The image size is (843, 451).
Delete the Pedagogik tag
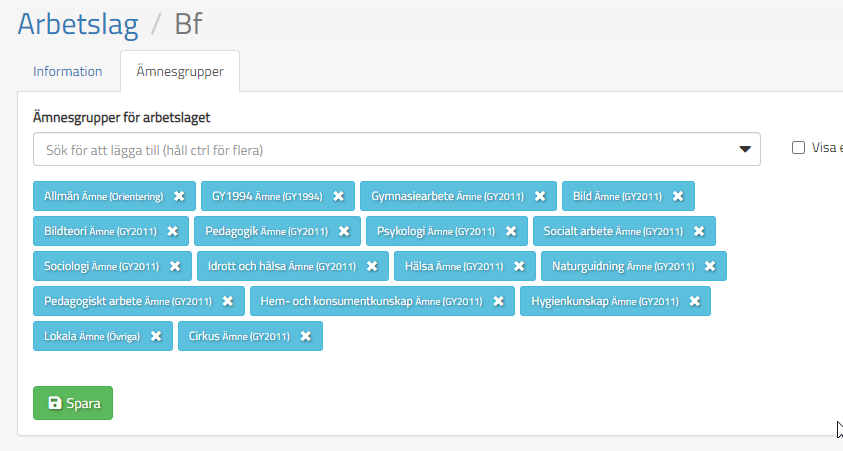pyautogui.click(x=344, y=231)
